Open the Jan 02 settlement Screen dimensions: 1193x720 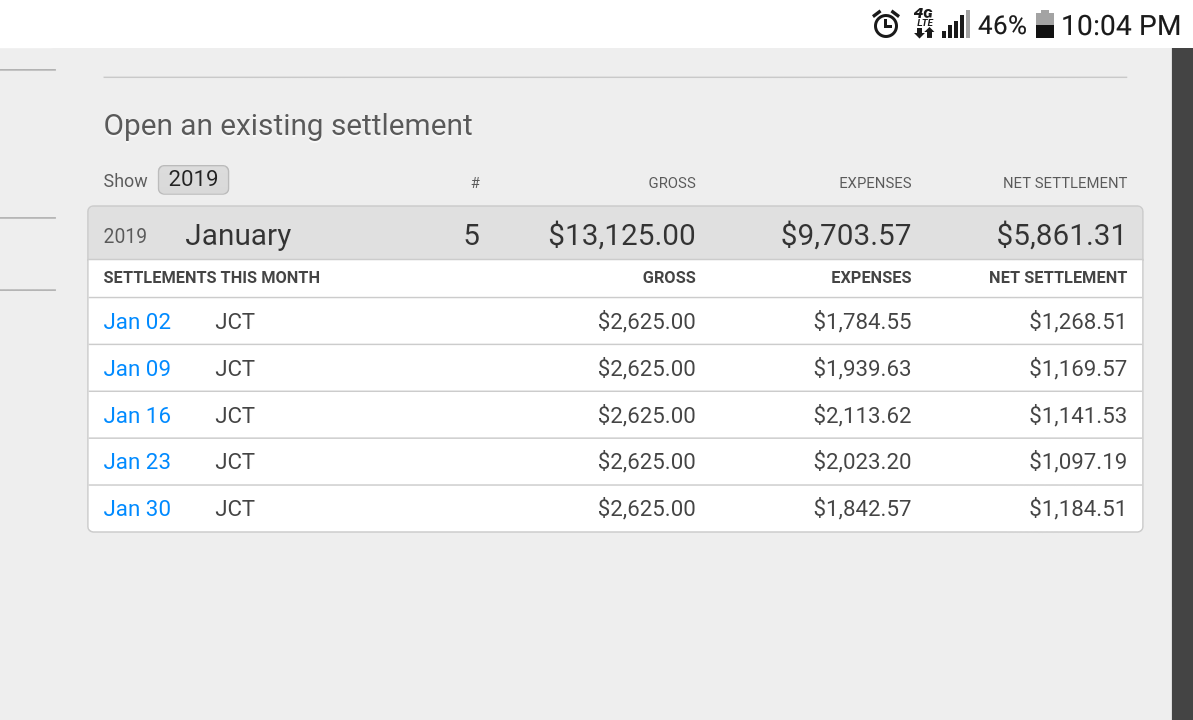tap(137, 321)
